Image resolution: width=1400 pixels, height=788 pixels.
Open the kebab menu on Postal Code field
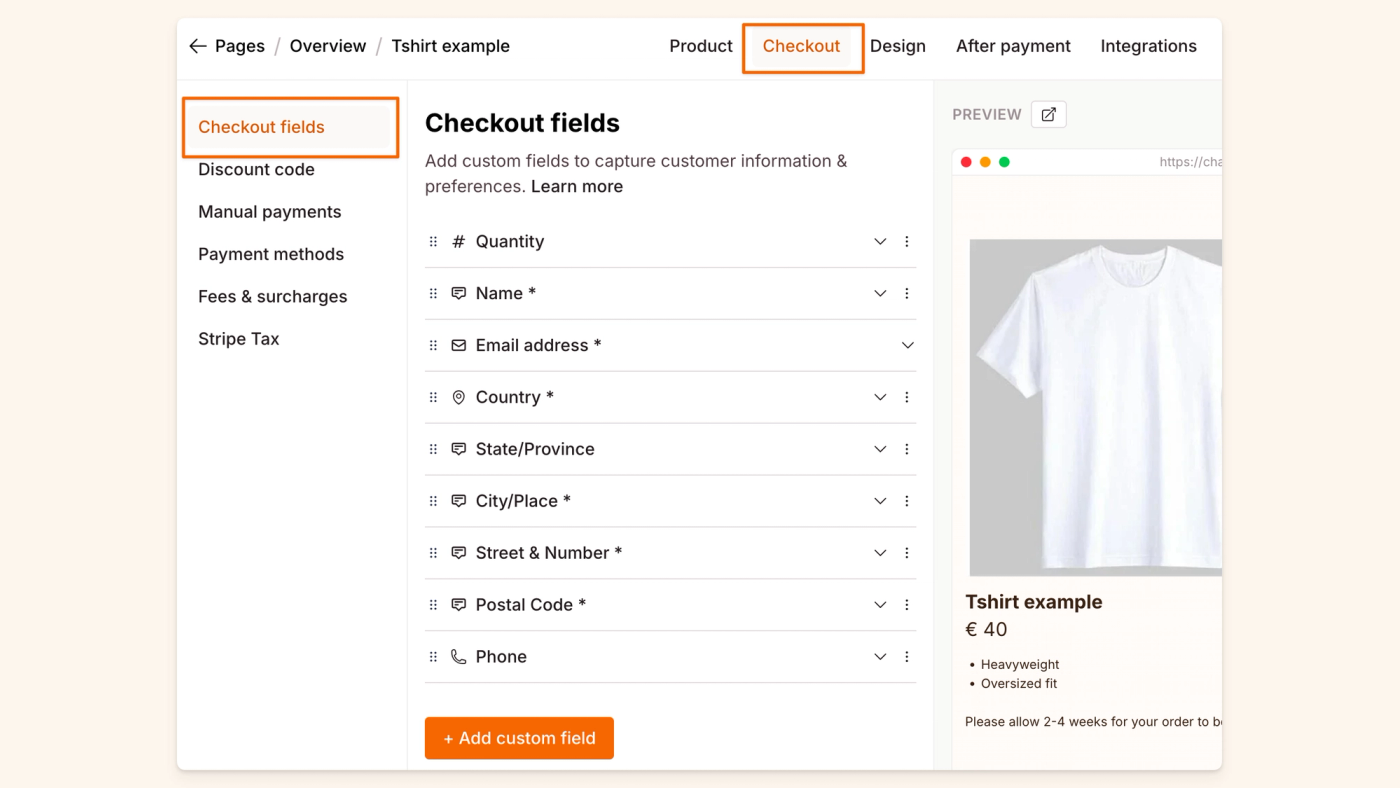[907, 605]
